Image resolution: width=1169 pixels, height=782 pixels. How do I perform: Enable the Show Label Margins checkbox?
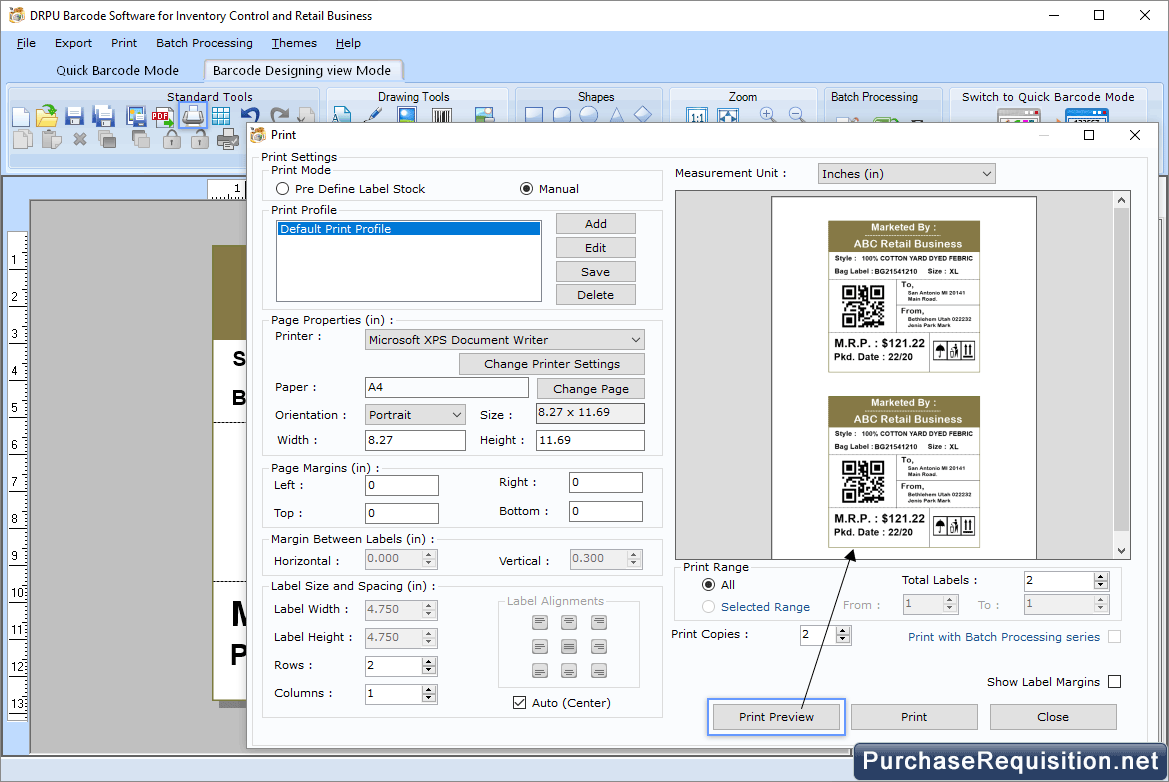(1116, 681)
